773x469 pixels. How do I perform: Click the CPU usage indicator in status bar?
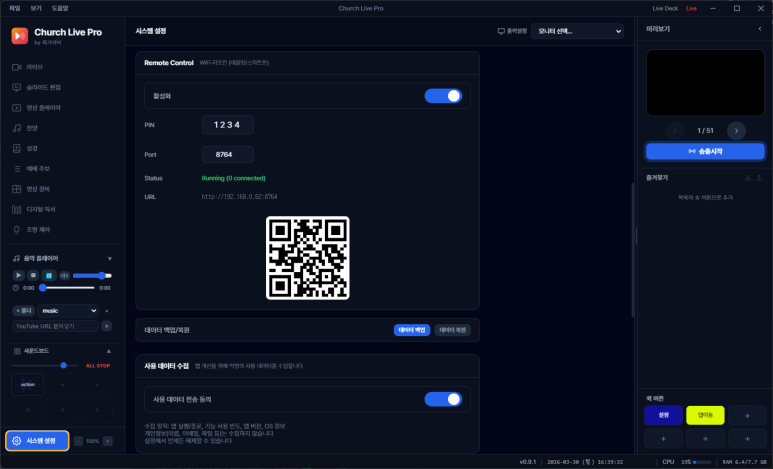pyautogui.click(x=687, y=462)
